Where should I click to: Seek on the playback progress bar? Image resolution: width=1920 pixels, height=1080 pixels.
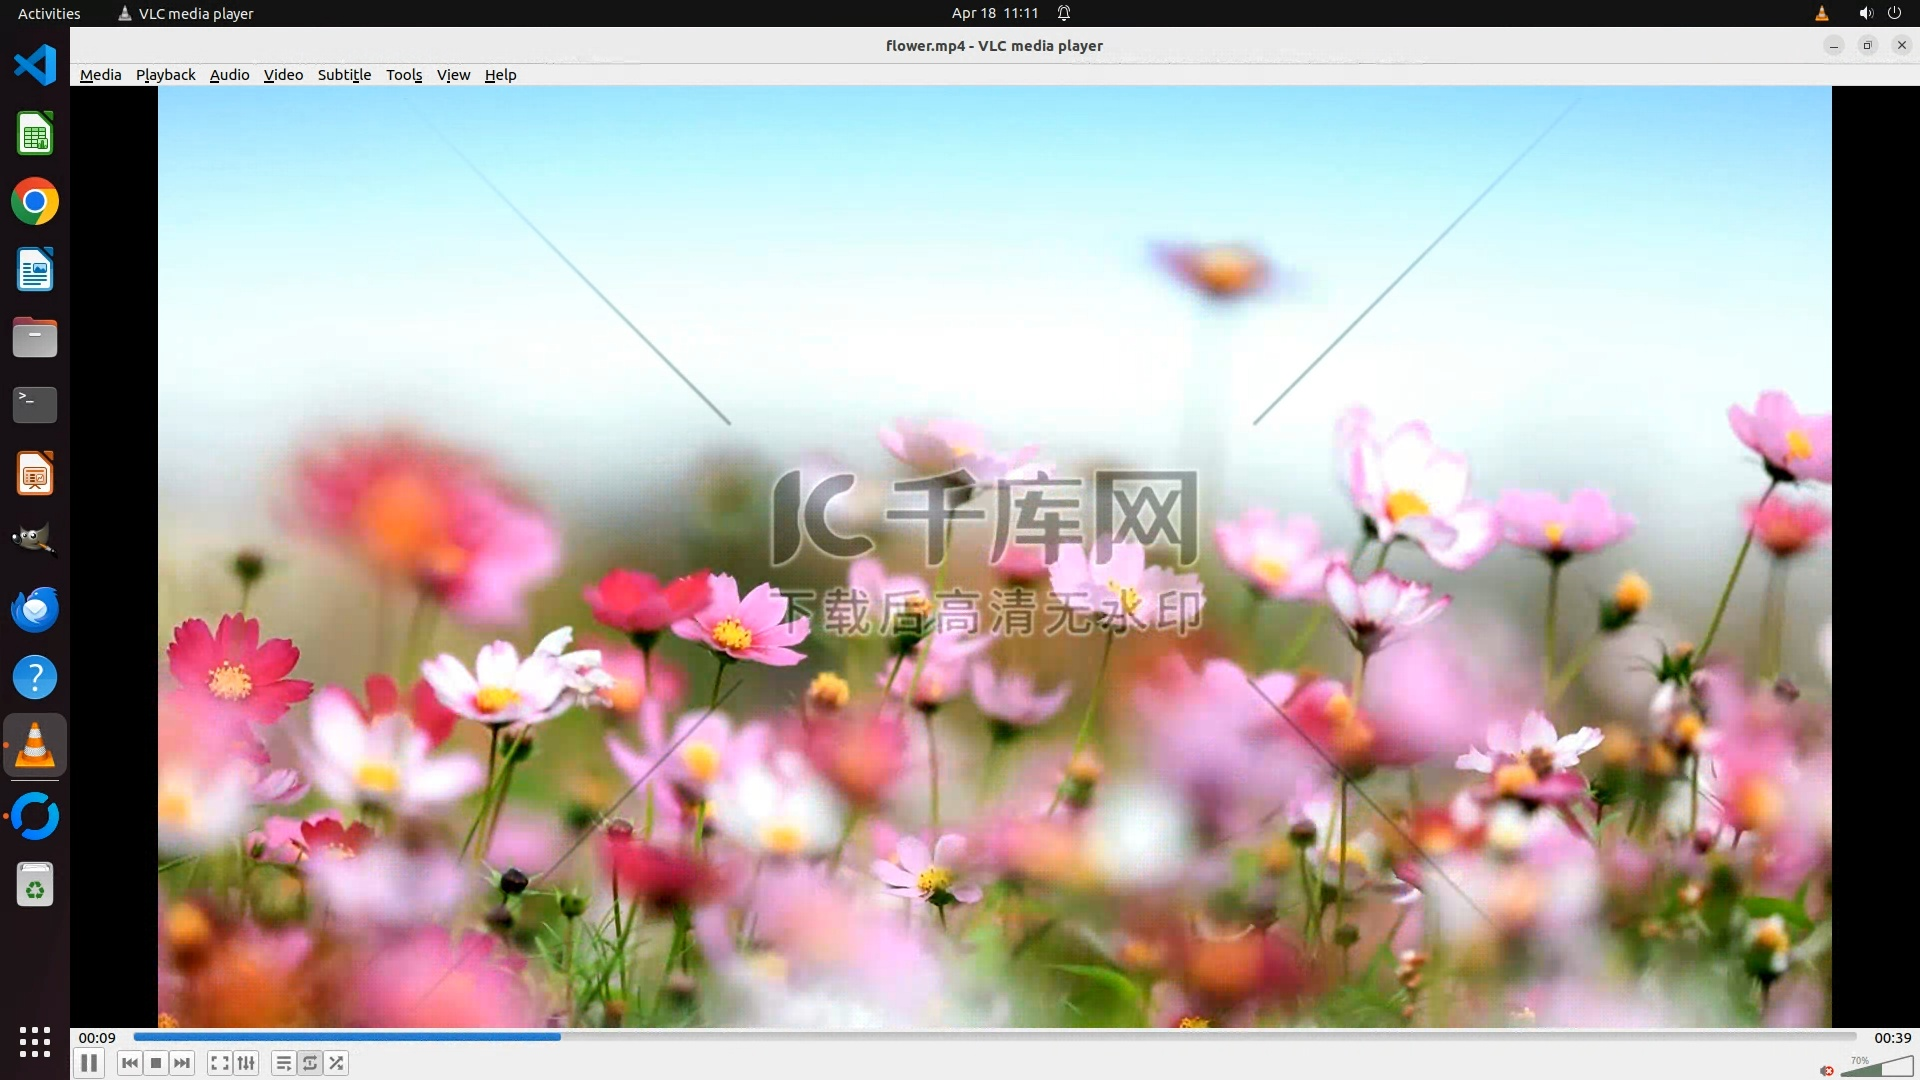(994, 1037)
